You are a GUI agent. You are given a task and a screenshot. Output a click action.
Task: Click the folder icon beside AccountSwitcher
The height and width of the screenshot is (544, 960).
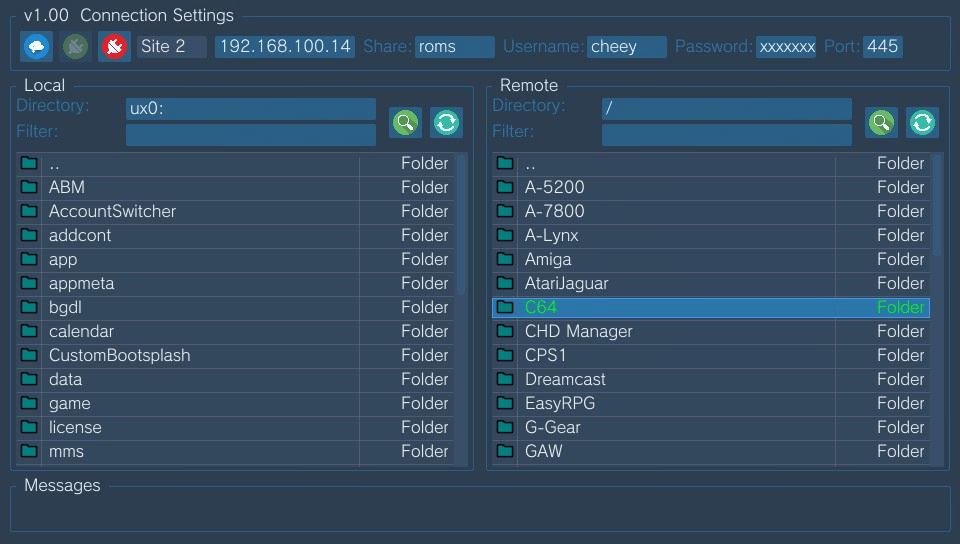tap(29, 211)
